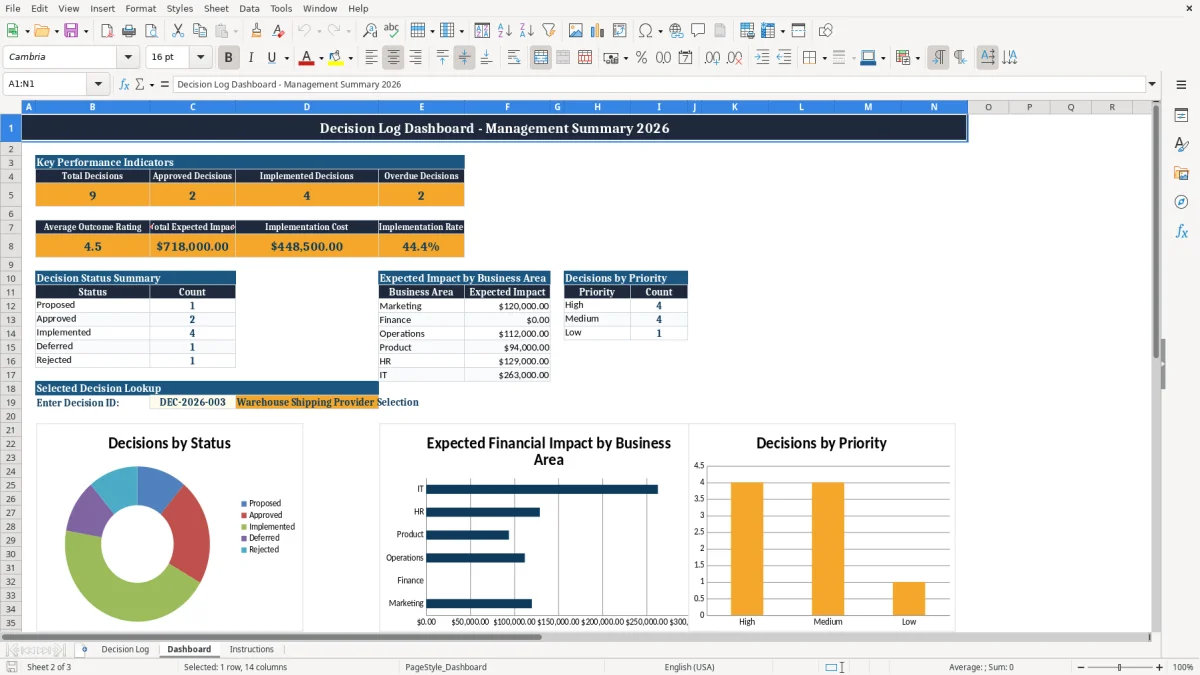The image size is (1200, 675).
Task: Click the Clone Formatting paintbrush icon
Action: click(256, 31)
